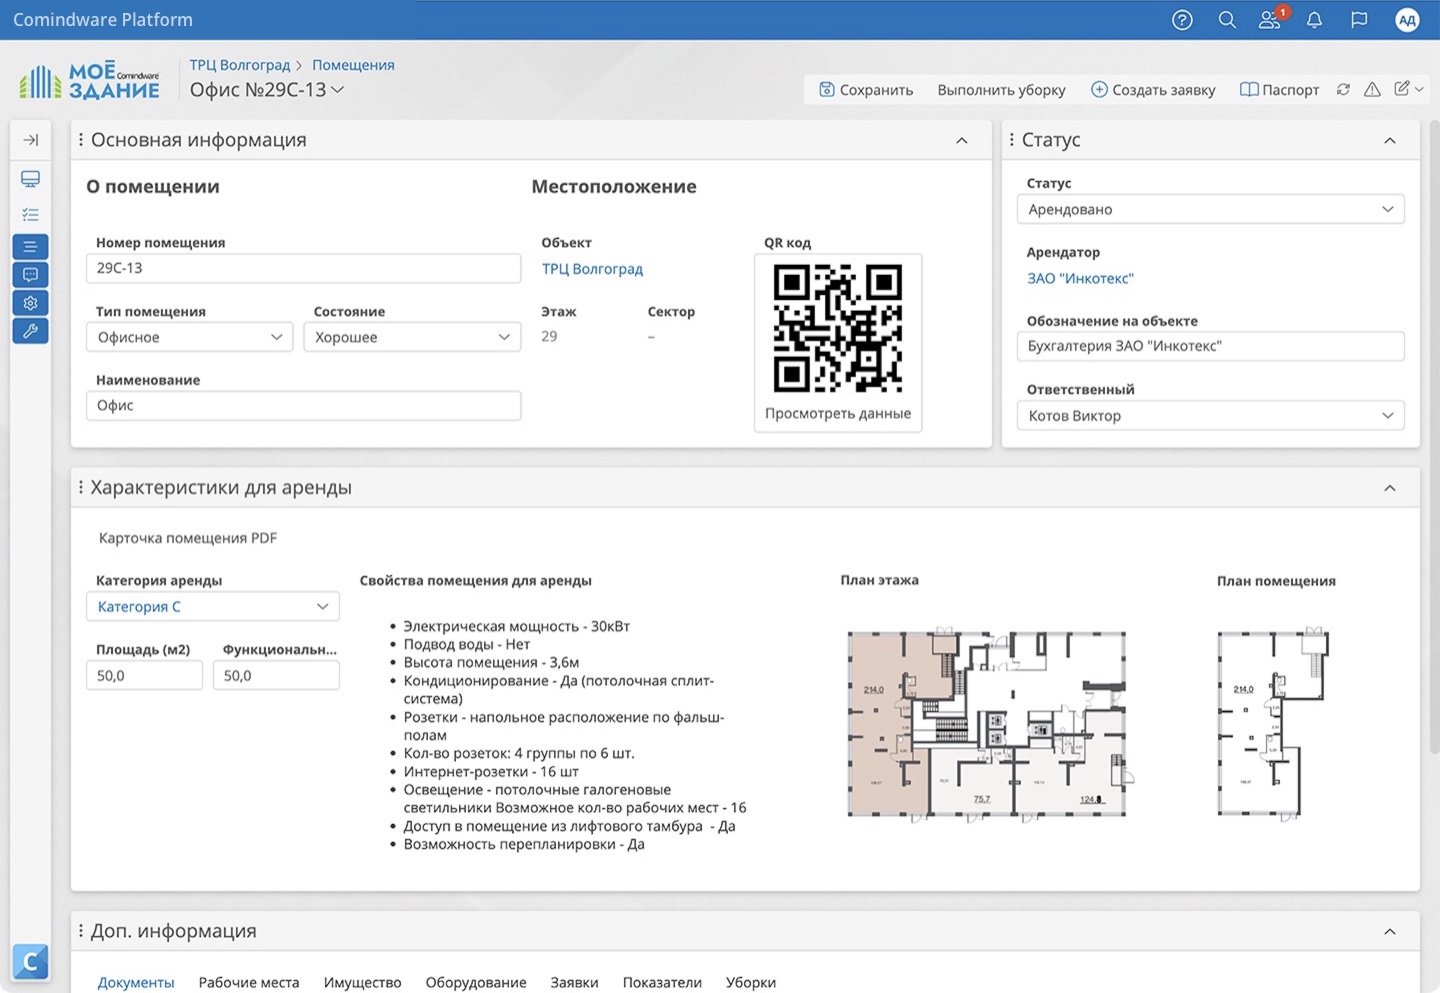1440x993 pixels.
Task: Open Тип помещения dropdown
Action: point(189,337)
